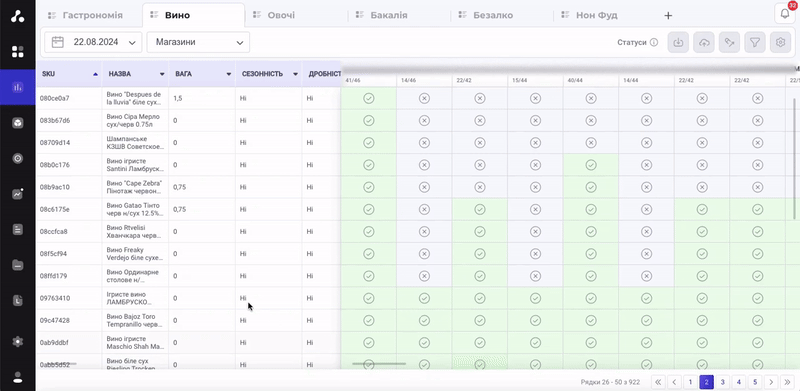
Task: Click the calendar icon in date field
Action: [58, 42]
